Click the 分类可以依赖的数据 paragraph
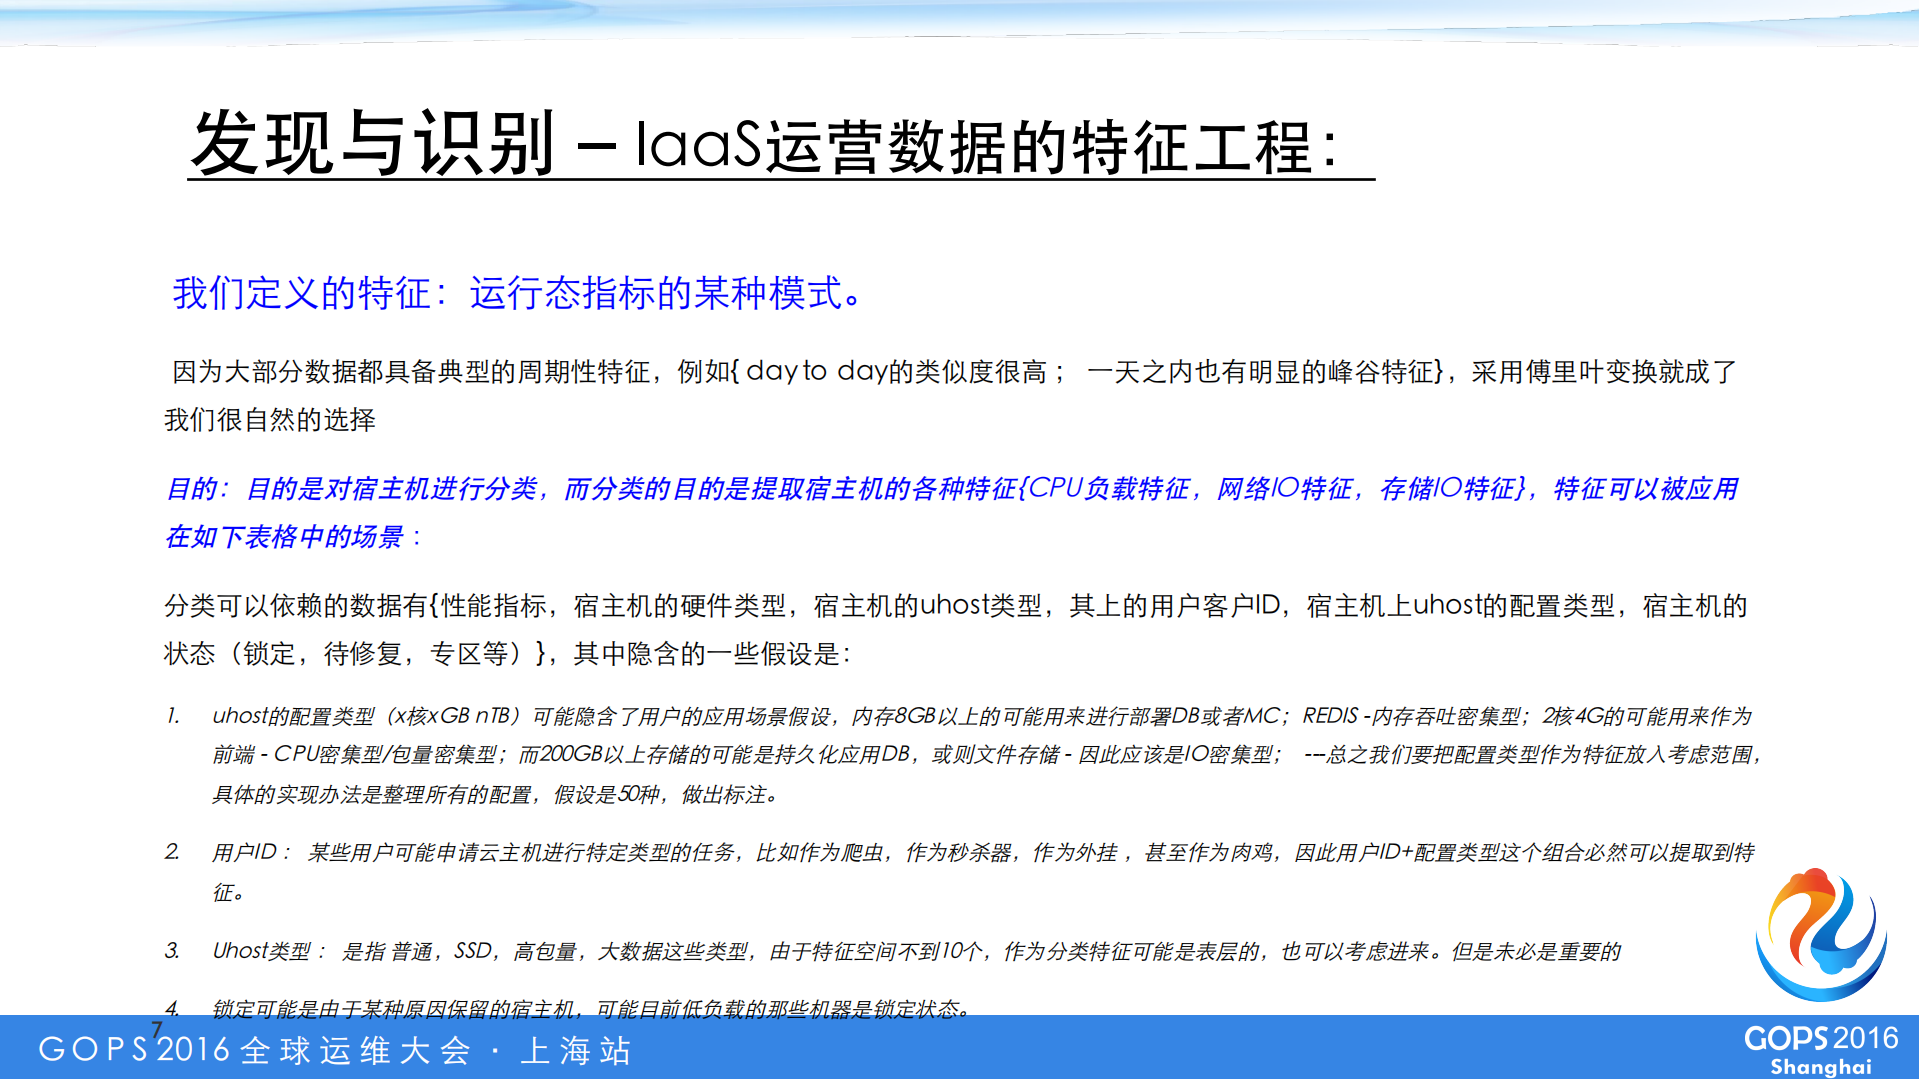The width and height of the screenshot is (1919, 1079). (x=700, y=605)
